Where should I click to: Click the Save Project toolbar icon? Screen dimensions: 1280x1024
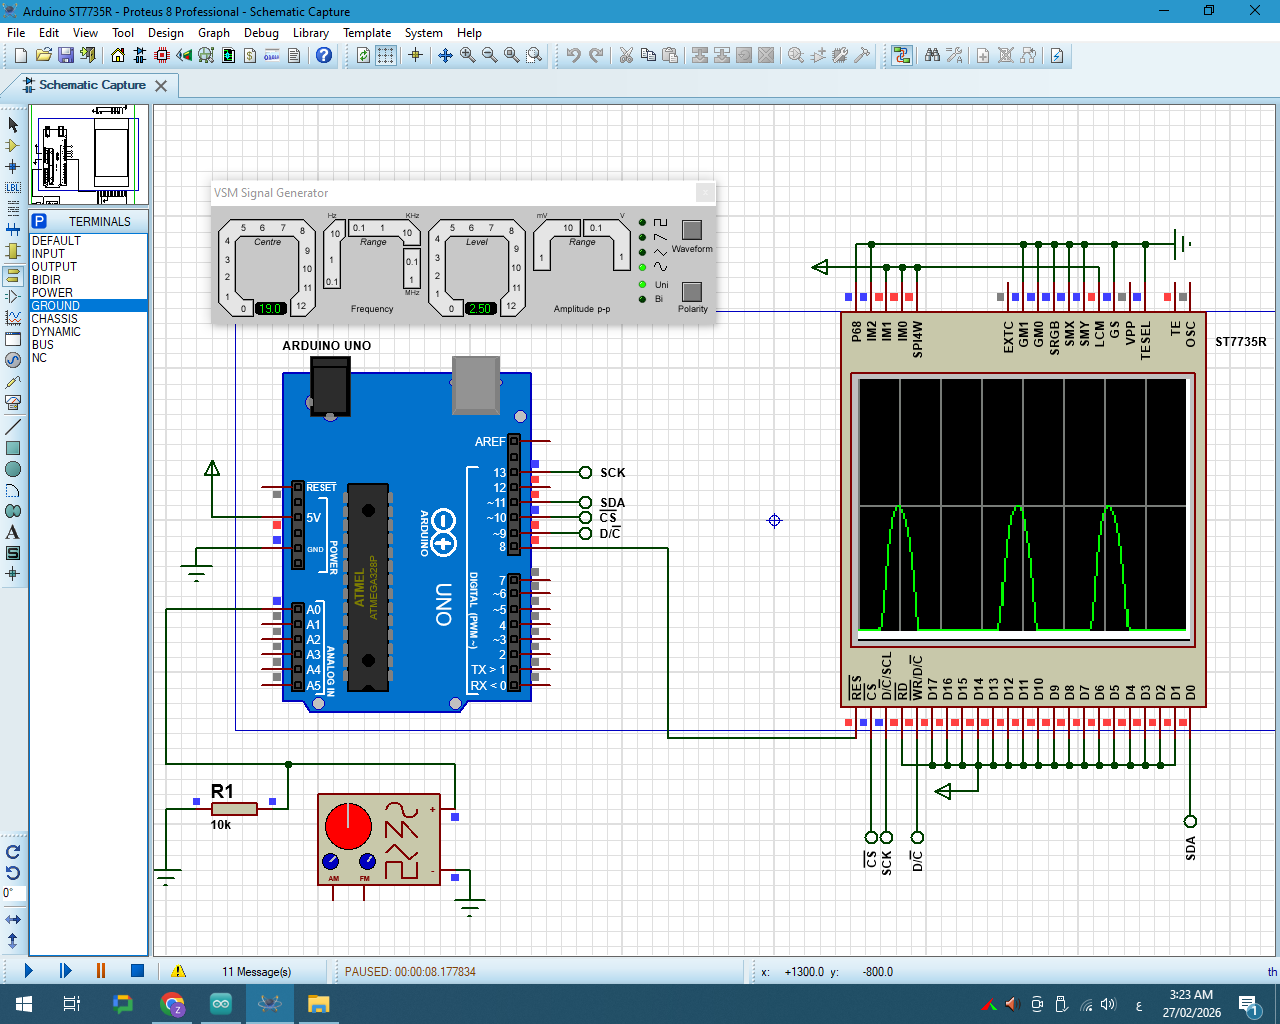(x=65, y=55)
